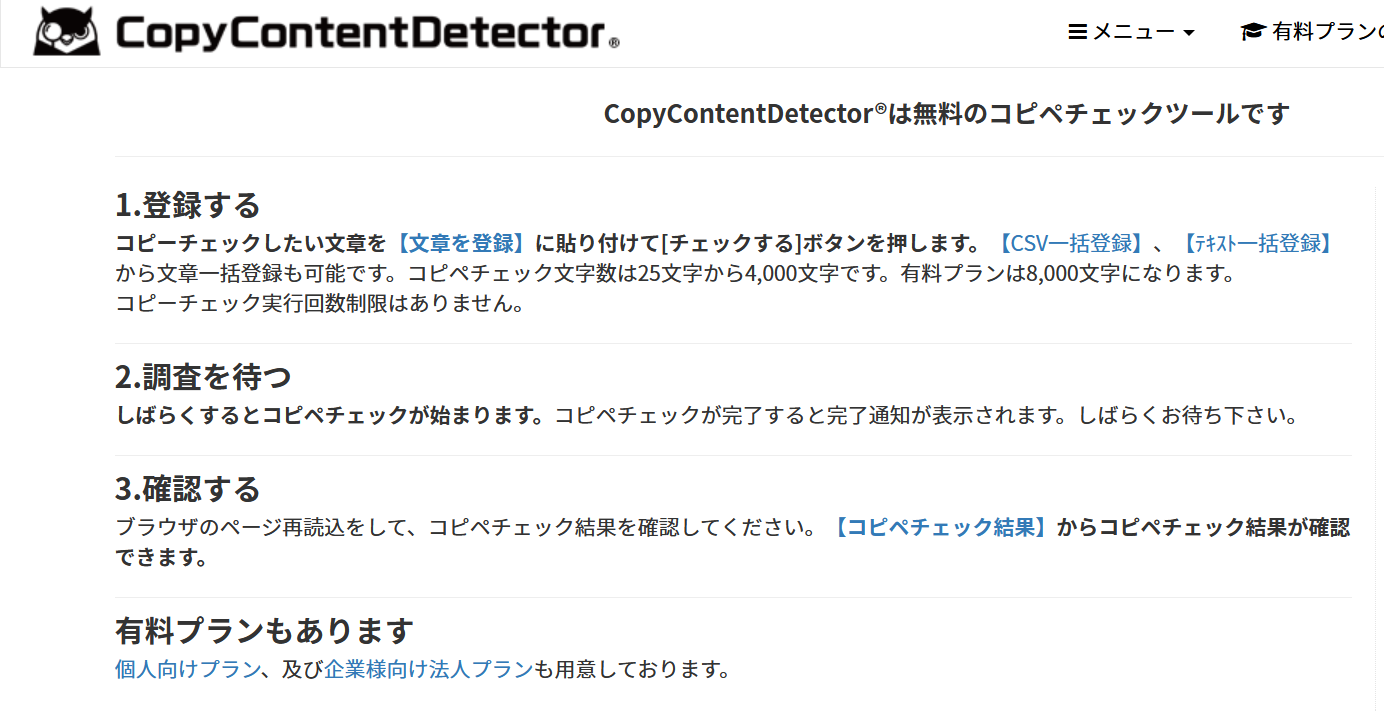Click the text コピーチェック実行回数制限はありません。

pyautogui.click(x=320, y=304)
